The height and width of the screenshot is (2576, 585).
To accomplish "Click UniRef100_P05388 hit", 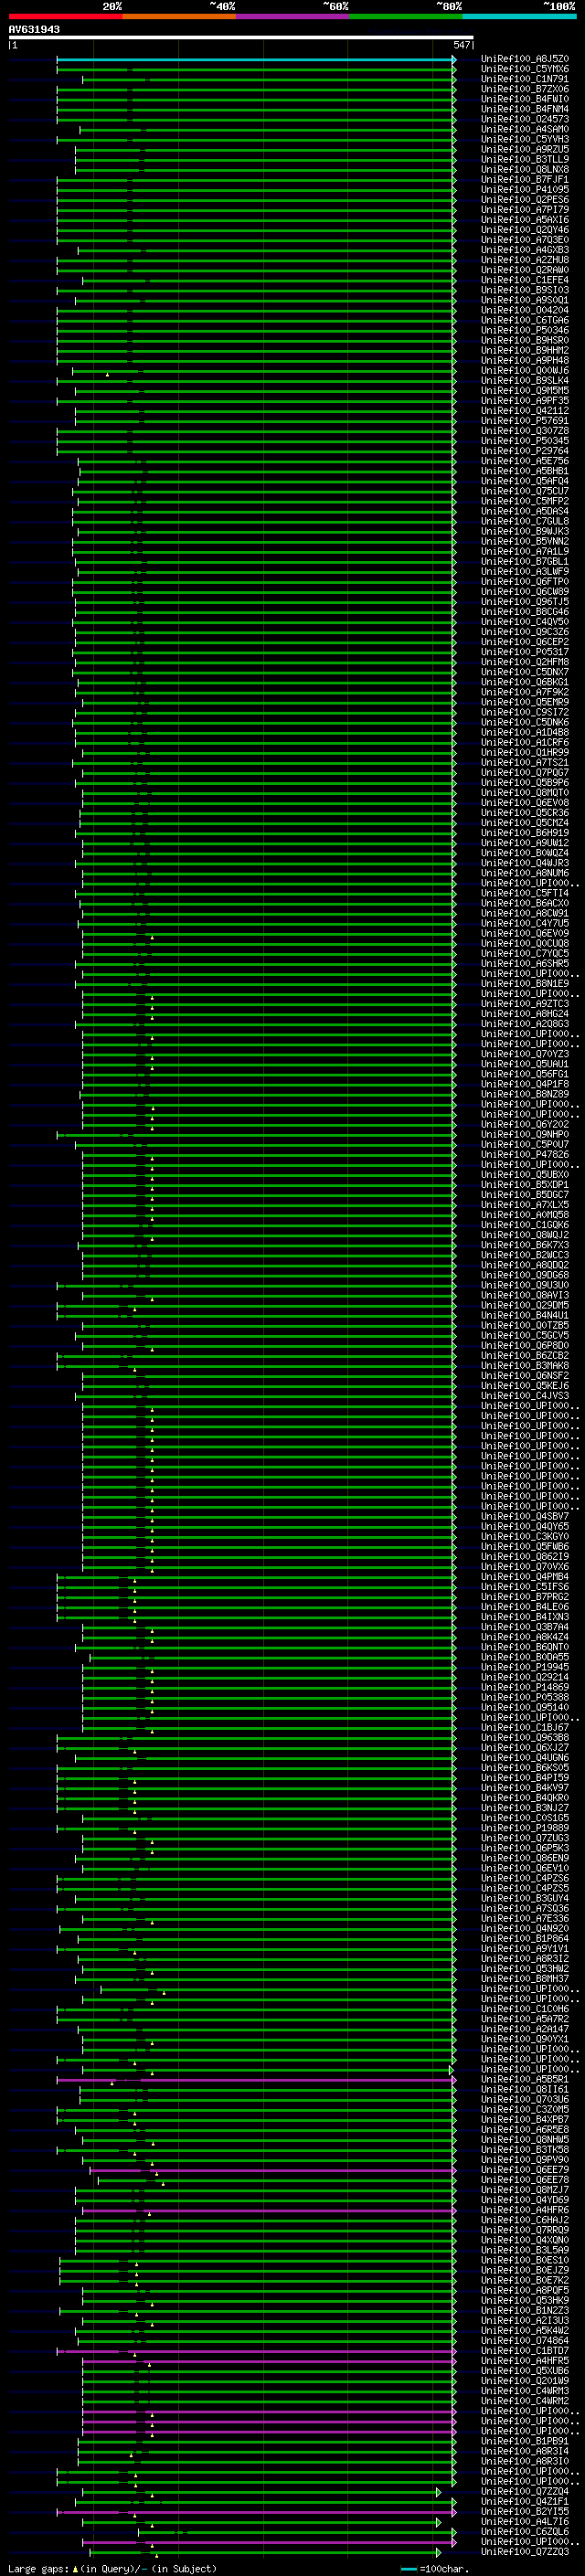I will coord(525,1697).
